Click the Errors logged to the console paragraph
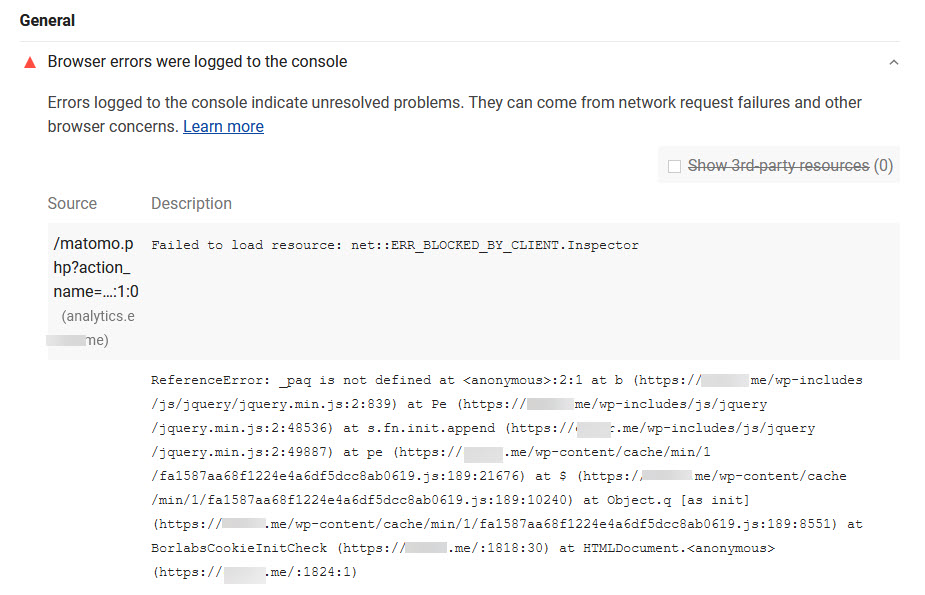This screenshot has width=925, height=595. [454, 114]
